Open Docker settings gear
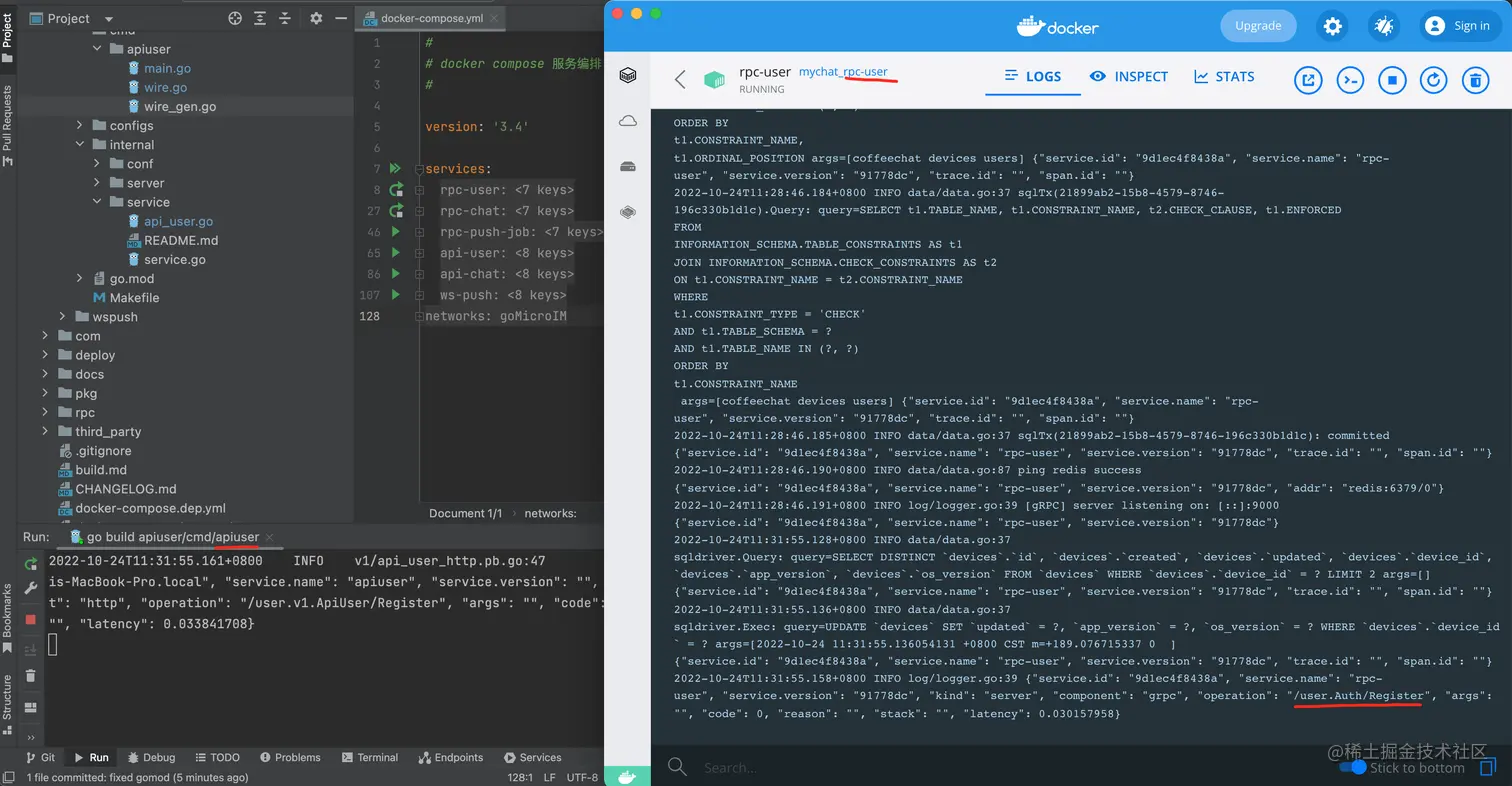This screenshot has height=786, width=1512. point(1333,27)
